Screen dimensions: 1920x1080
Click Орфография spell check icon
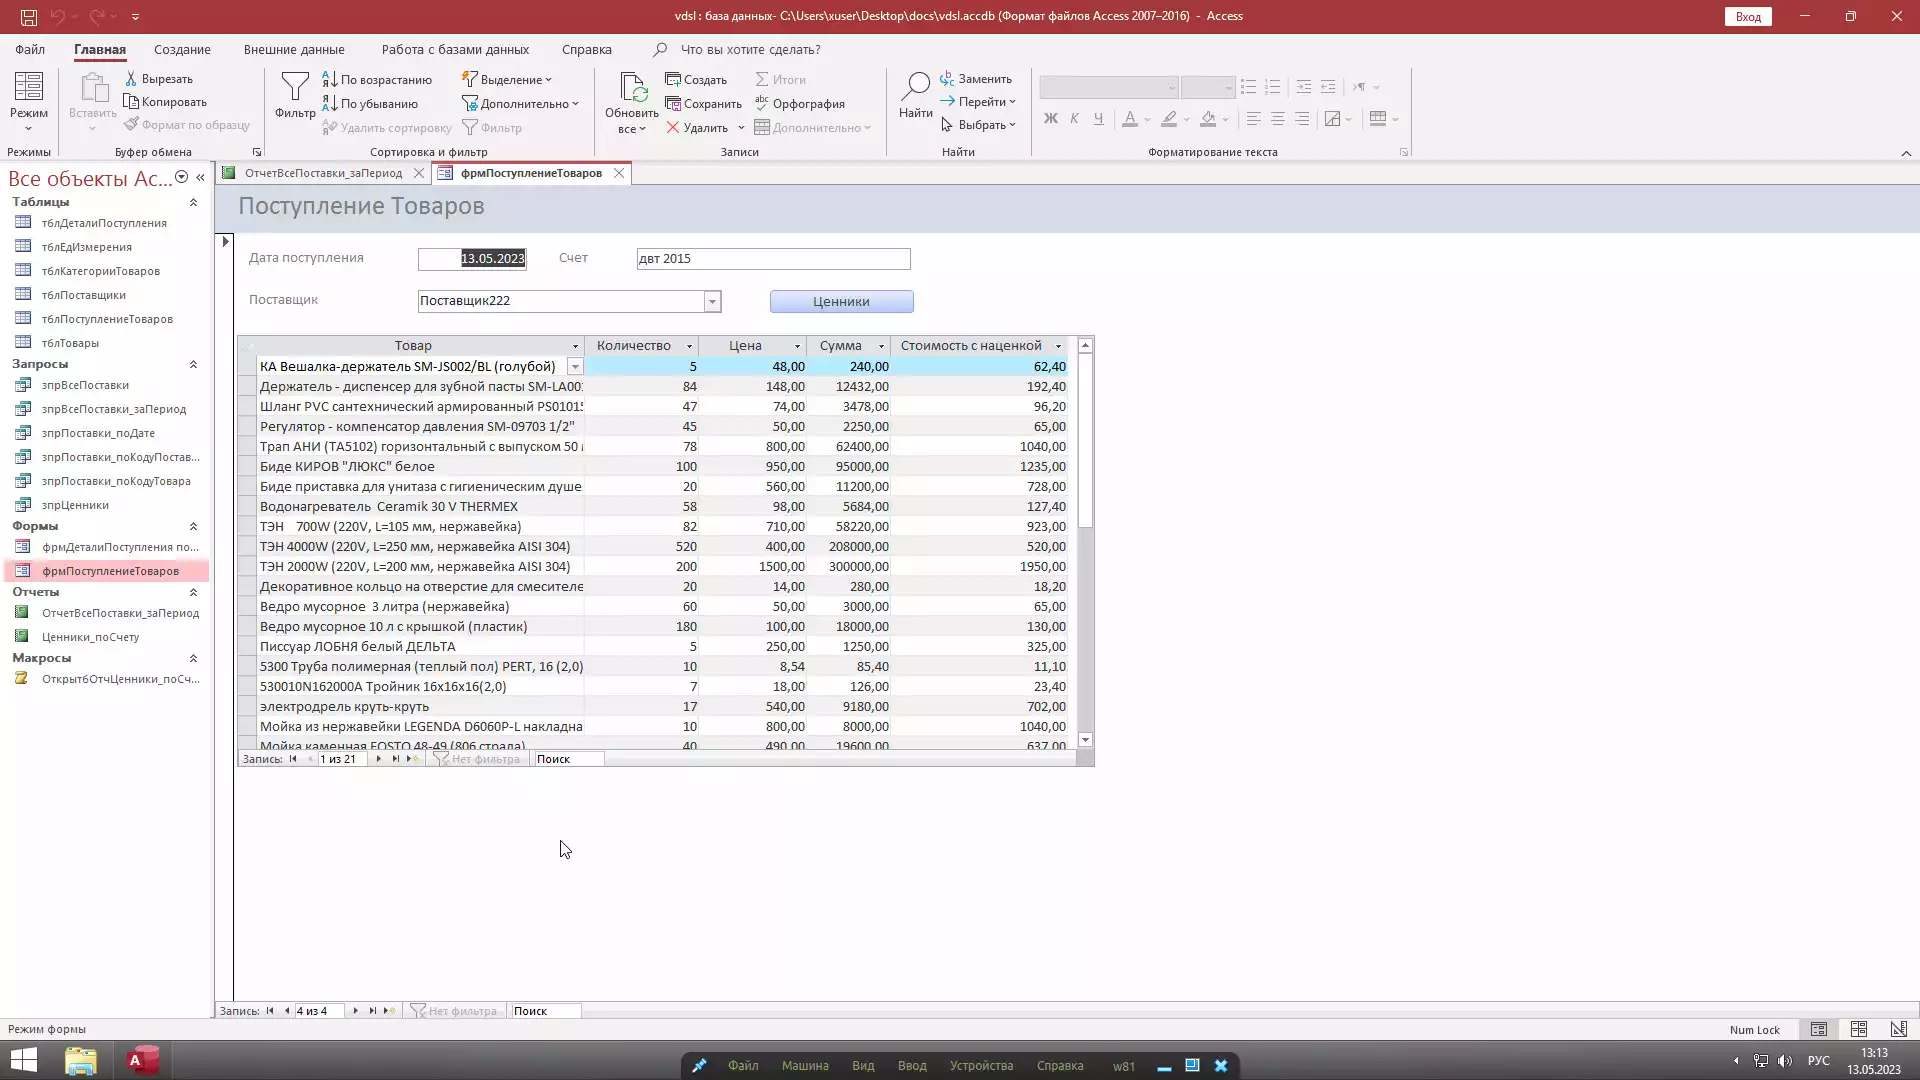click(x=762, y=102)
